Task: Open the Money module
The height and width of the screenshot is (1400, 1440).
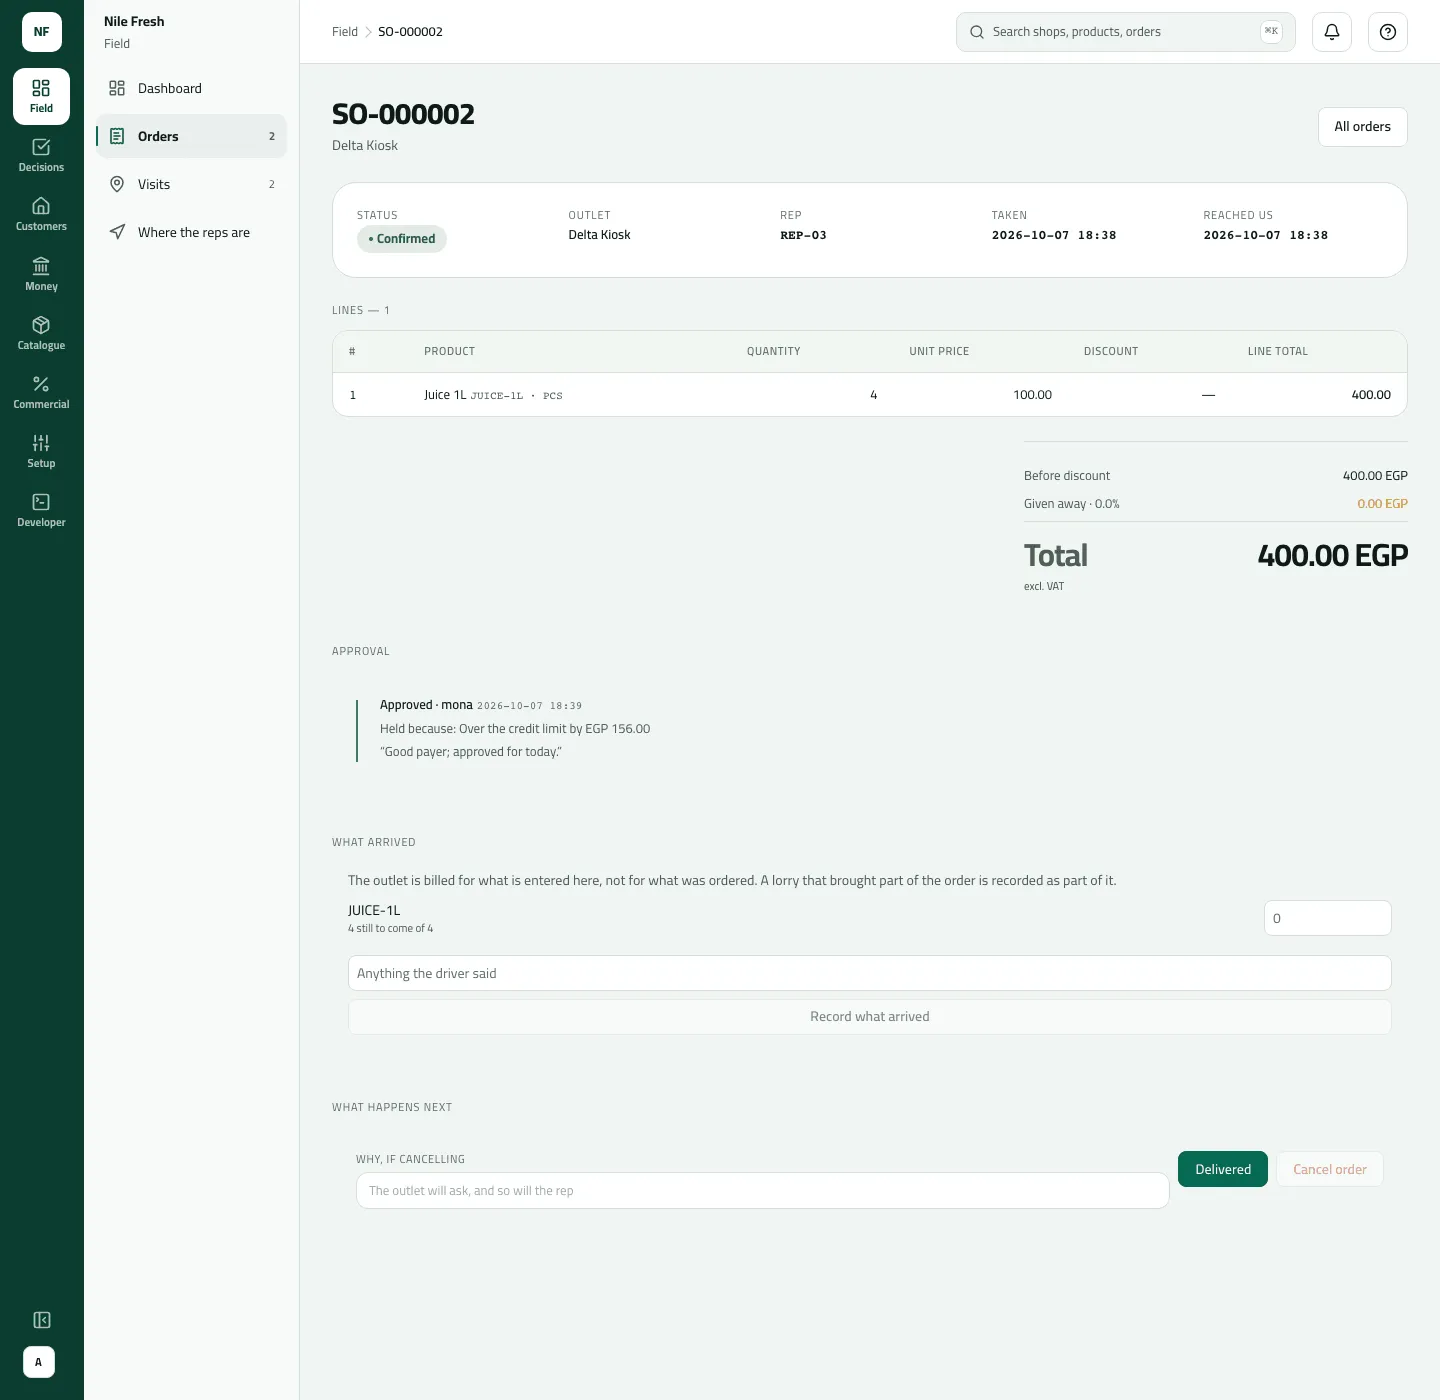Action: (41, 274)
